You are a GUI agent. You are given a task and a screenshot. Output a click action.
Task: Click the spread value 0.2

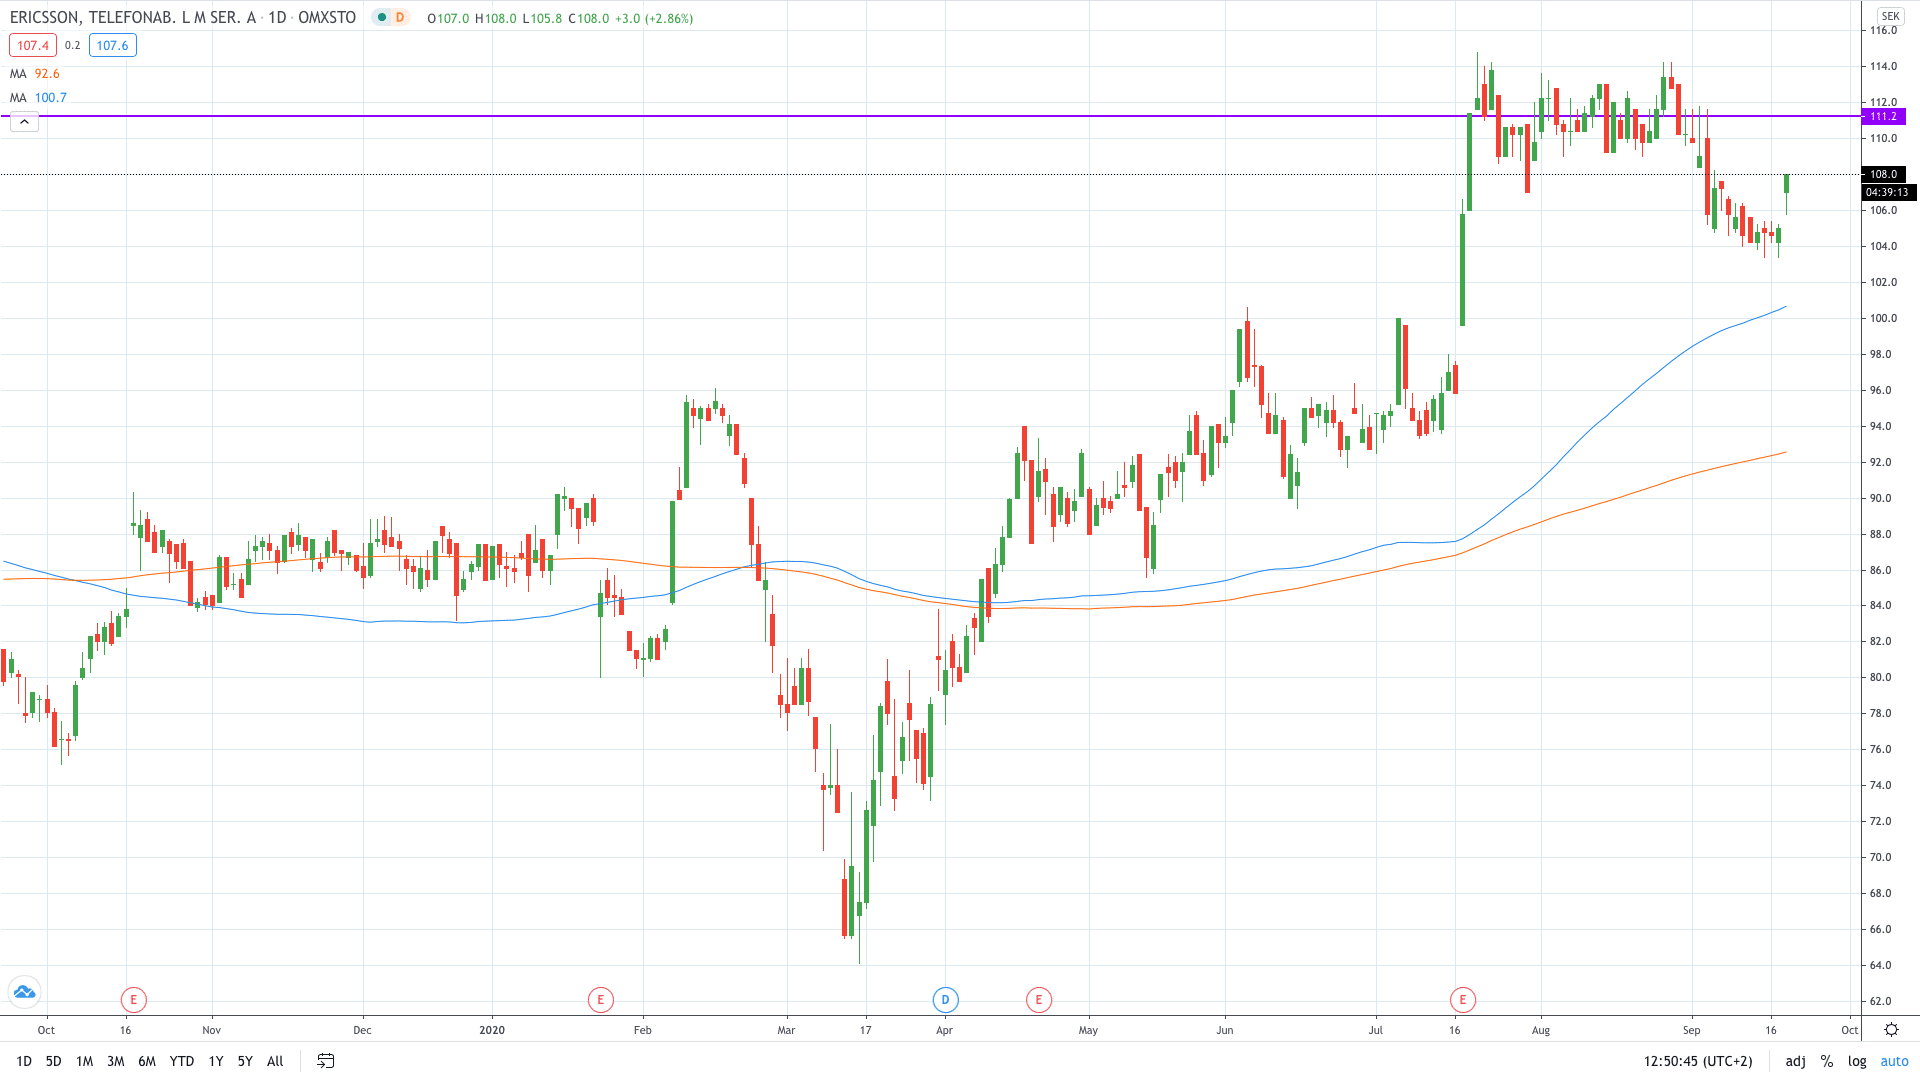[72, 45]
